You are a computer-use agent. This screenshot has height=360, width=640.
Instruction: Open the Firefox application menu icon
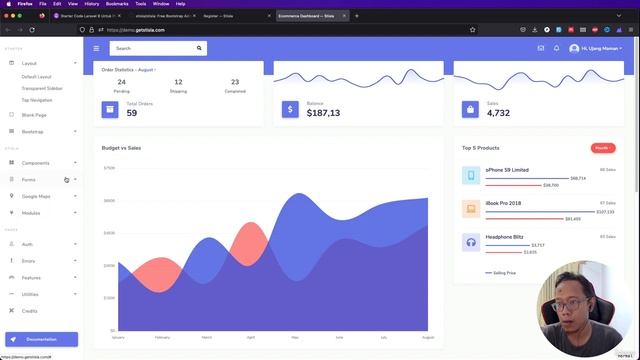pyautogui.click(x=631, y=30)
